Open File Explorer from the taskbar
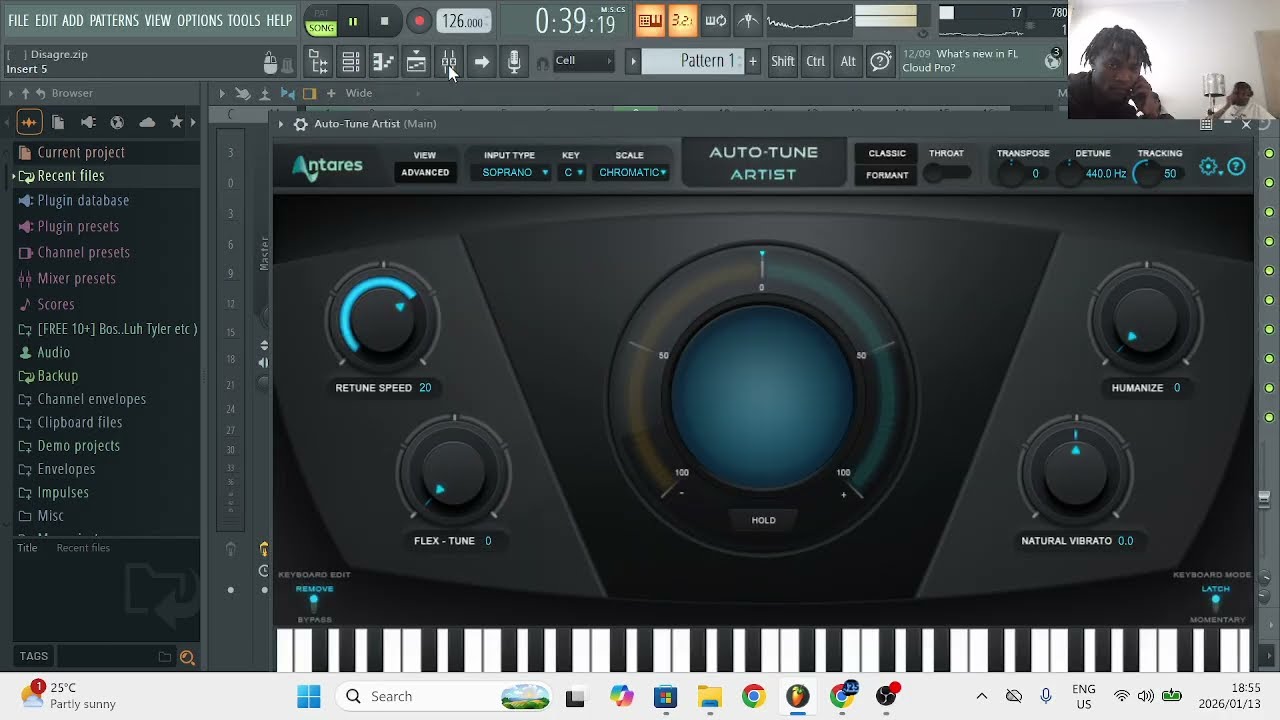Image resolution: width=1280 pixels, height=720 pixels. coord(709,696)
